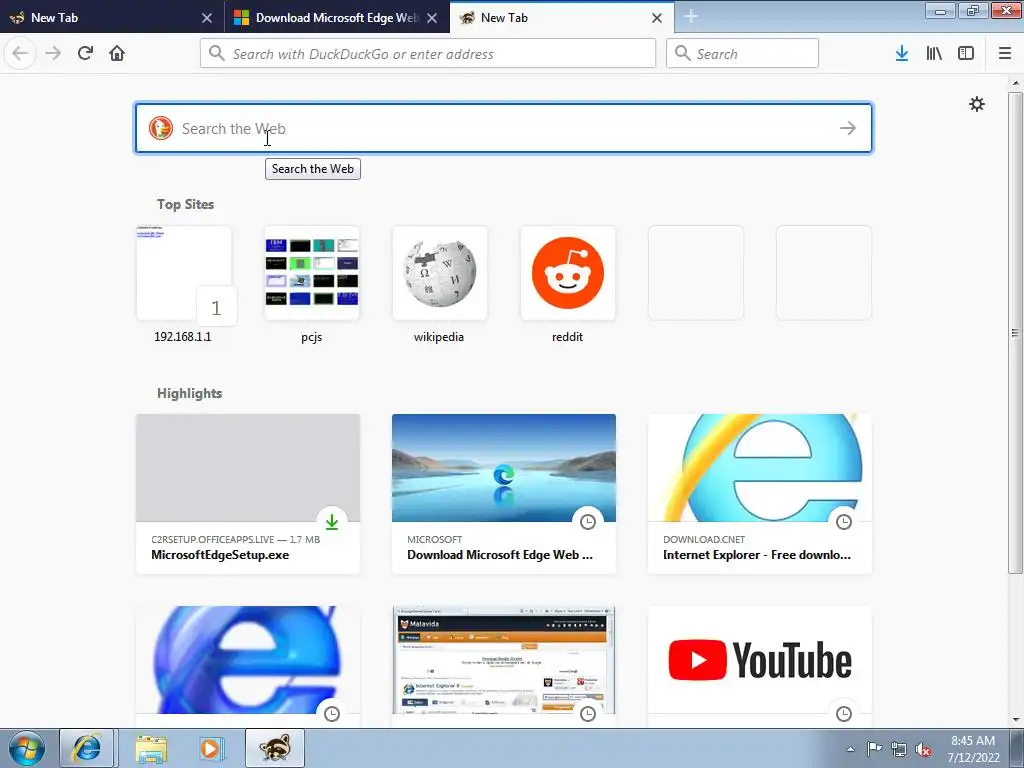Click the MICROSOFT source label
1024x768 pixels.
point(434,539)
